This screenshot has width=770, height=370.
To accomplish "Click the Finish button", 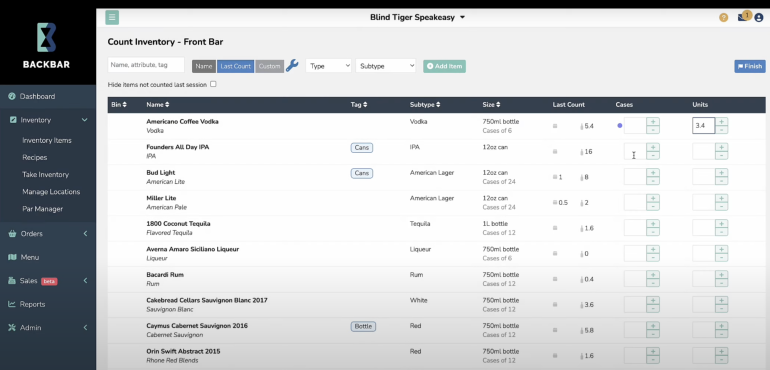I will tap(750, 66).
